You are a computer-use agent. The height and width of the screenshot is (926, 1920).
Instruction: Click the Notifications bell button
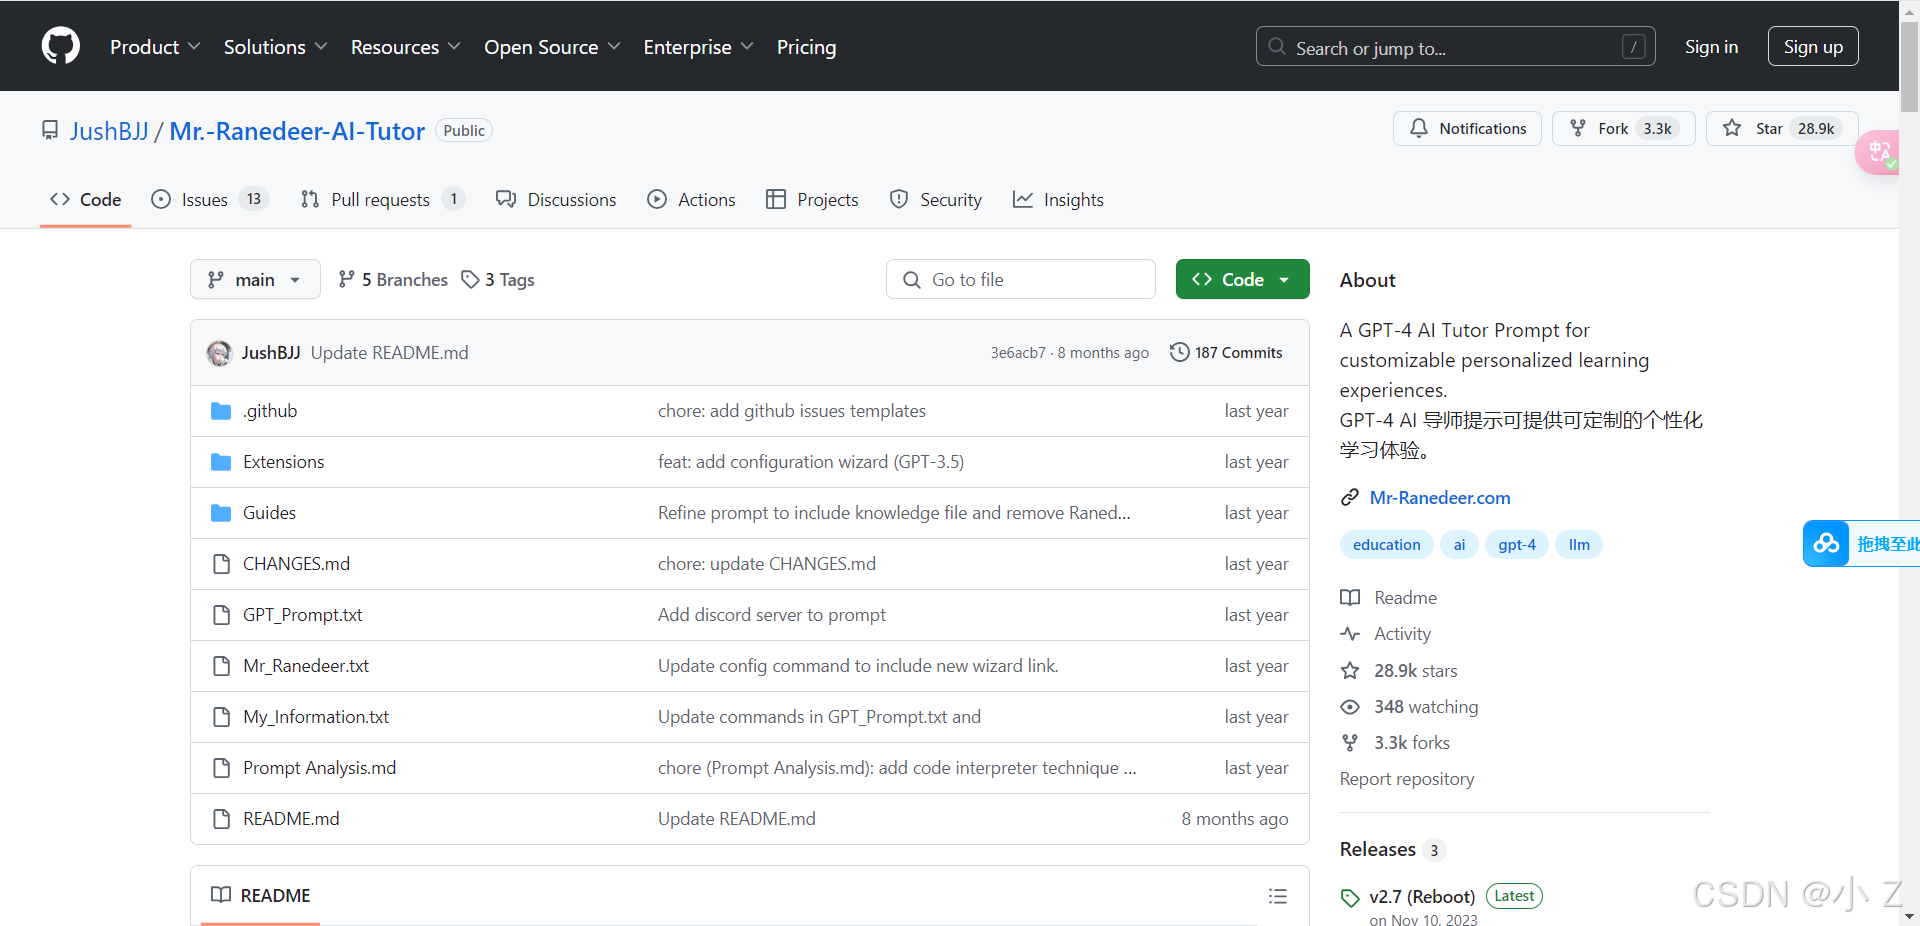click(x=1467, y=128)
